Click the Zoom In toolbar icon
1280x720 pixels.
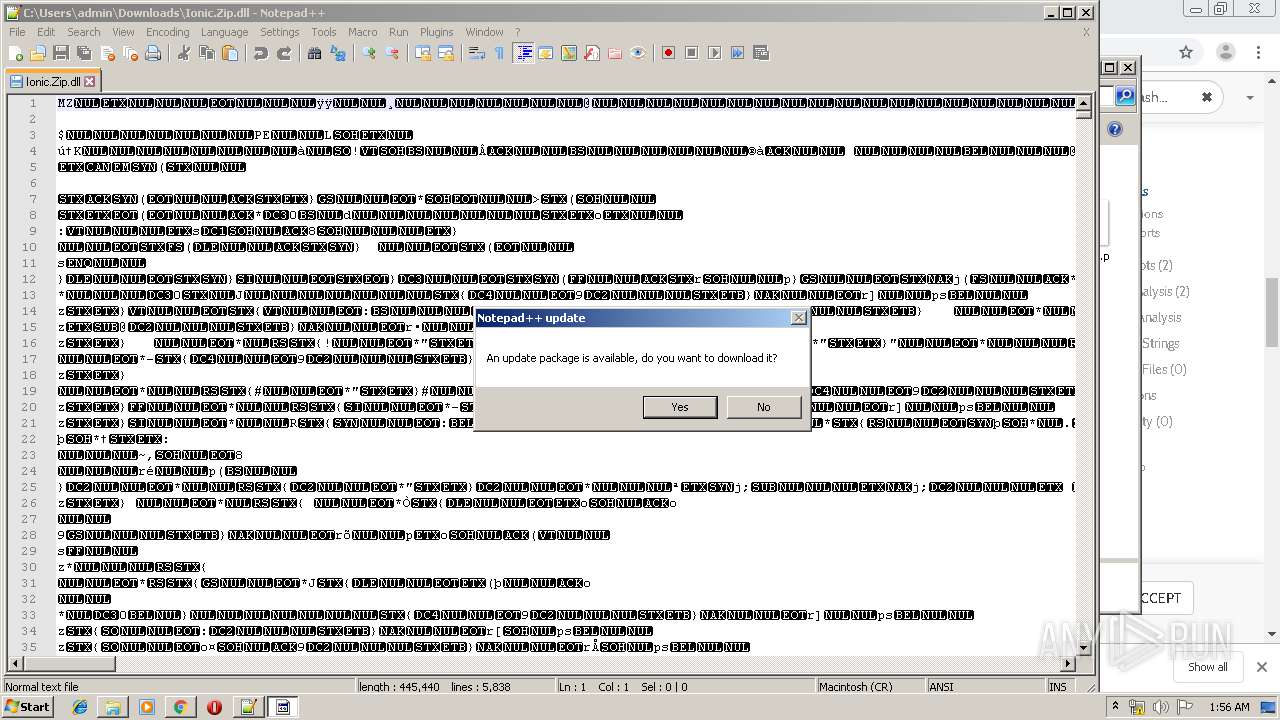369,53
